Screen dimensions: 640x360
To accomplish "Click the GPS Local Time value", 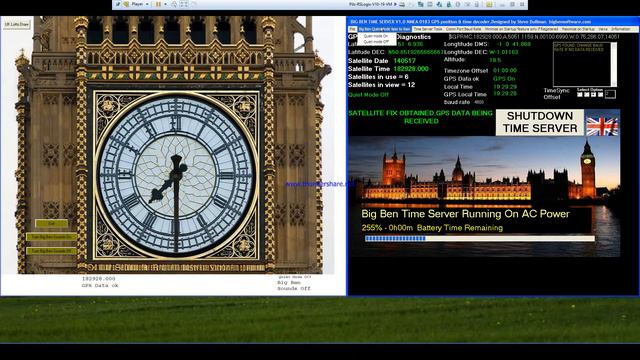I will (x=505, y=93).
